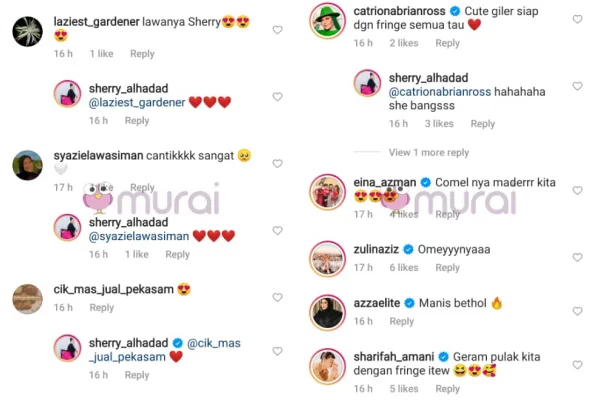Heart catrionabrianross's 'Cute giler' comment
This screenshot has width=600, height=400.
coord(577,19)
